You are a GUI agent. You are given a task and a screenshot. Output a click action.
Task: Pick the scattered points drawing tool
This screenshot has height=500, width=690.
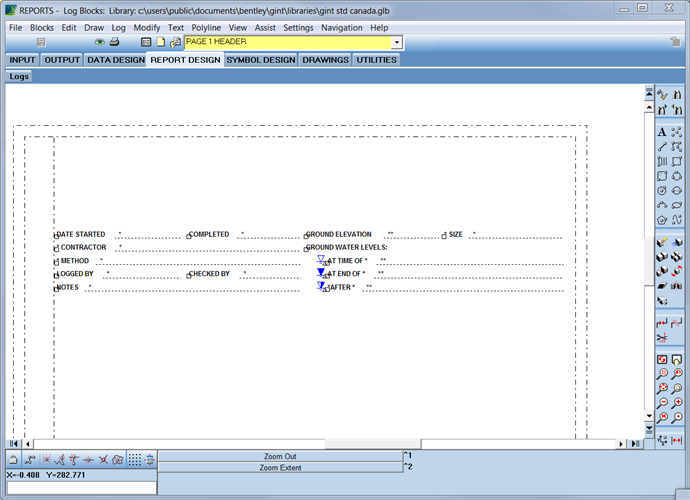pos(677,132)
